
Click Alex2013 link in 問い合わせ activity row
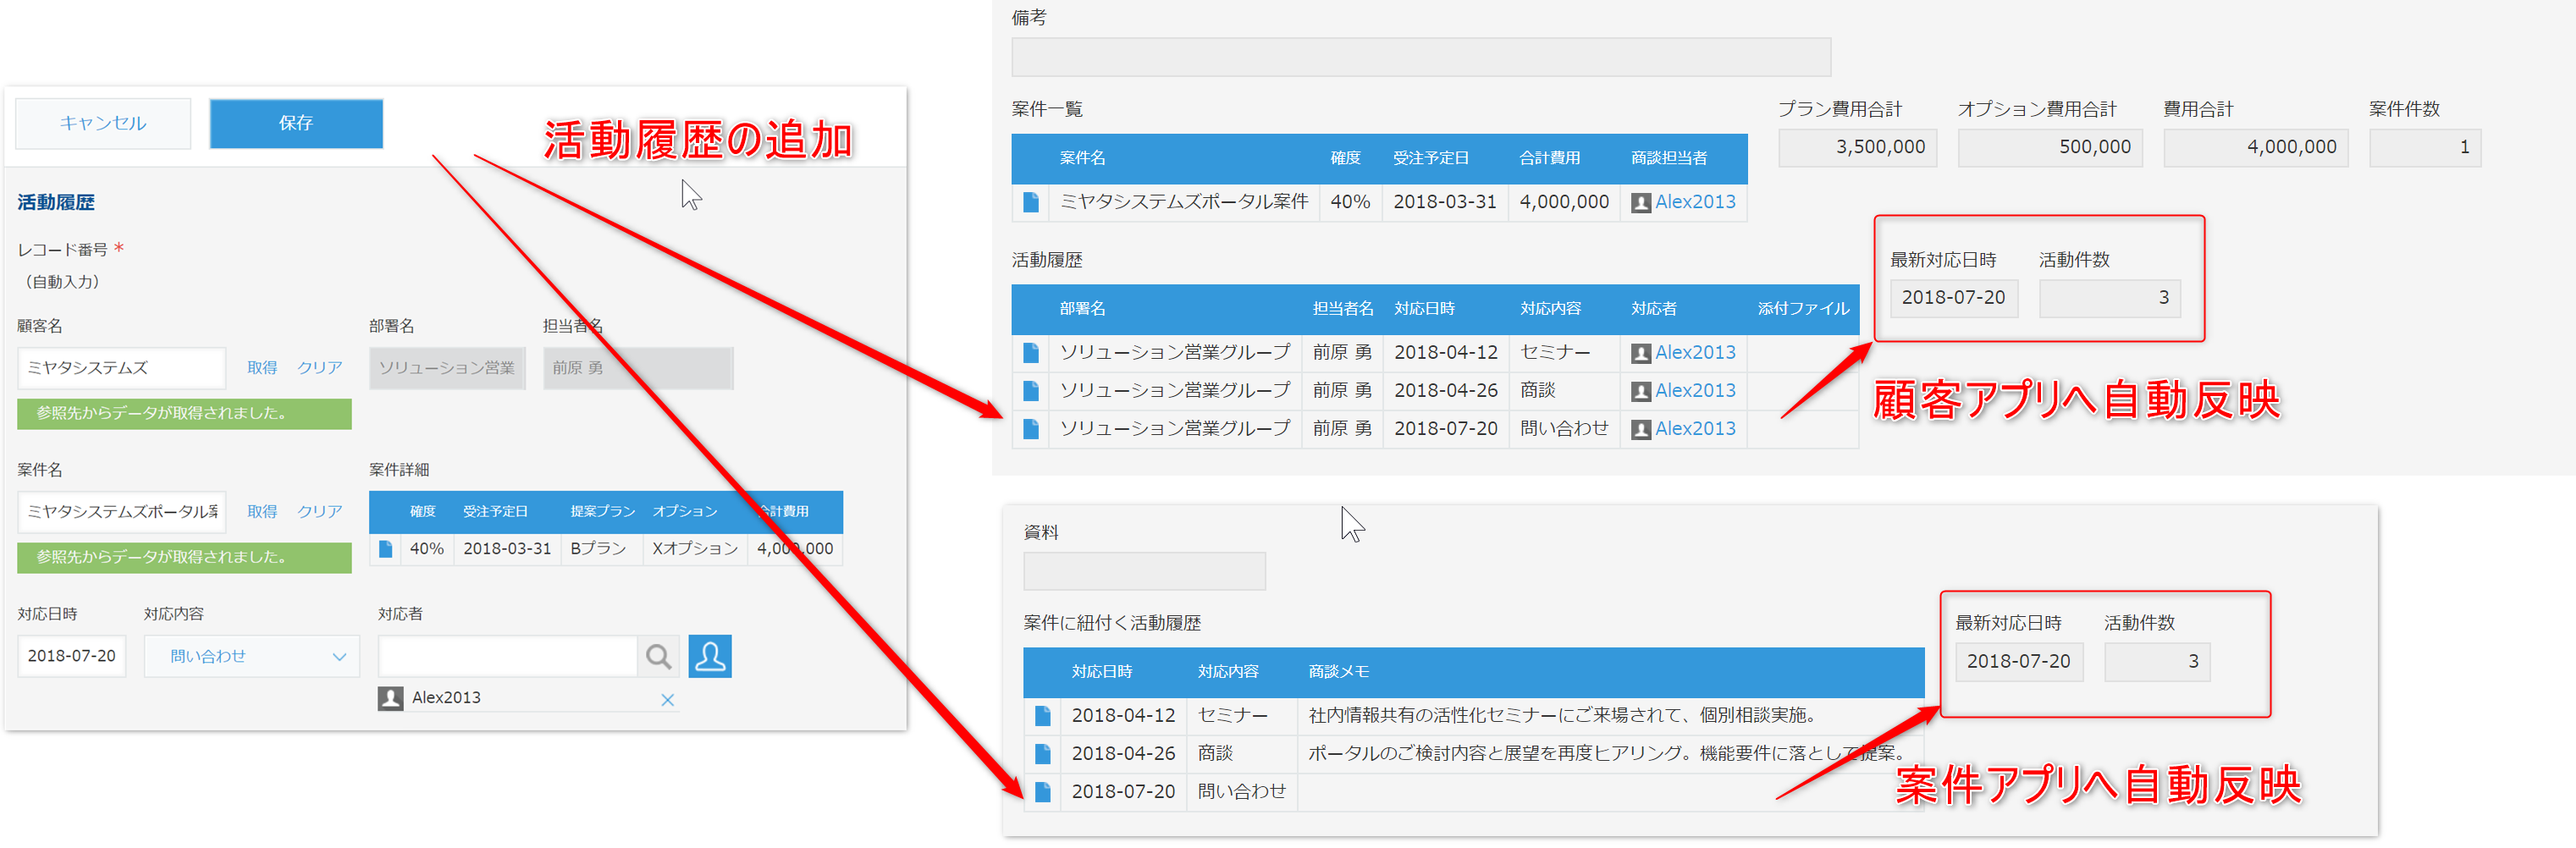(1695, 429)
